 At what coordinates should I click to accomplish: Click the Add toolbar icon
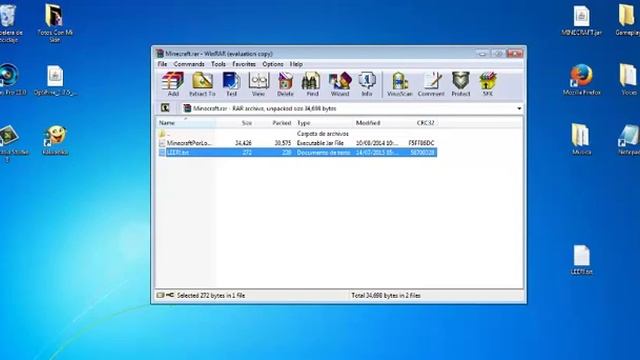(x=173, y=84)
